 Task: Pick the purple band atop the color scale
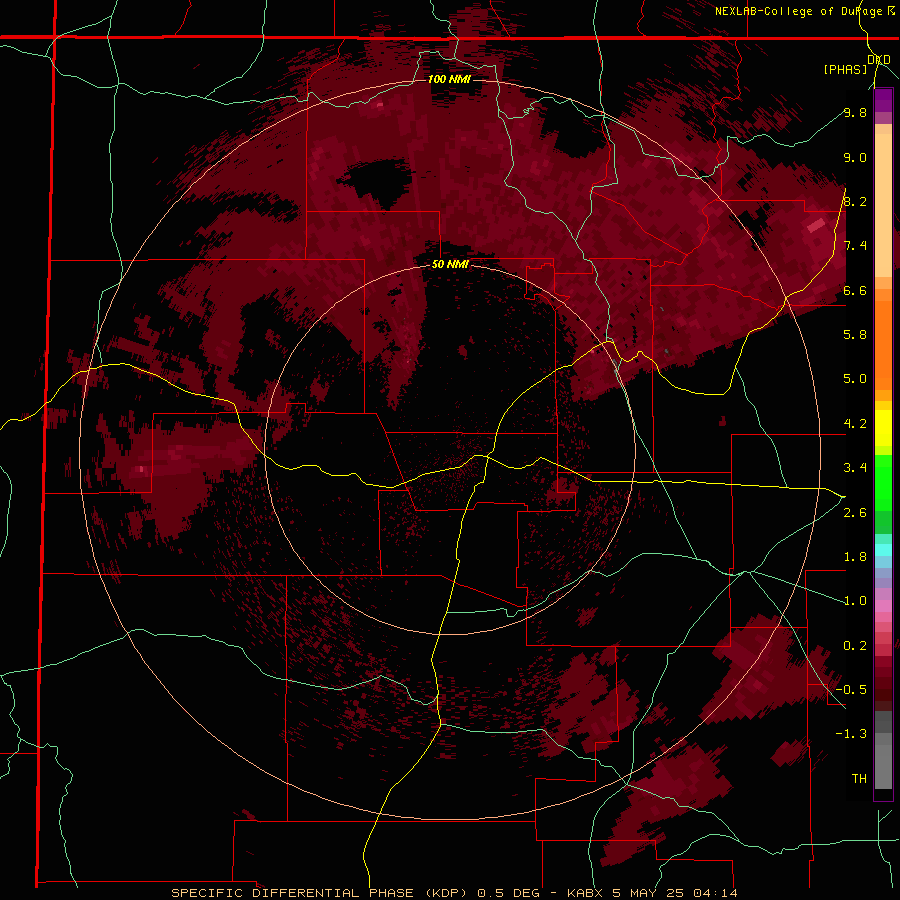[883, 101]
